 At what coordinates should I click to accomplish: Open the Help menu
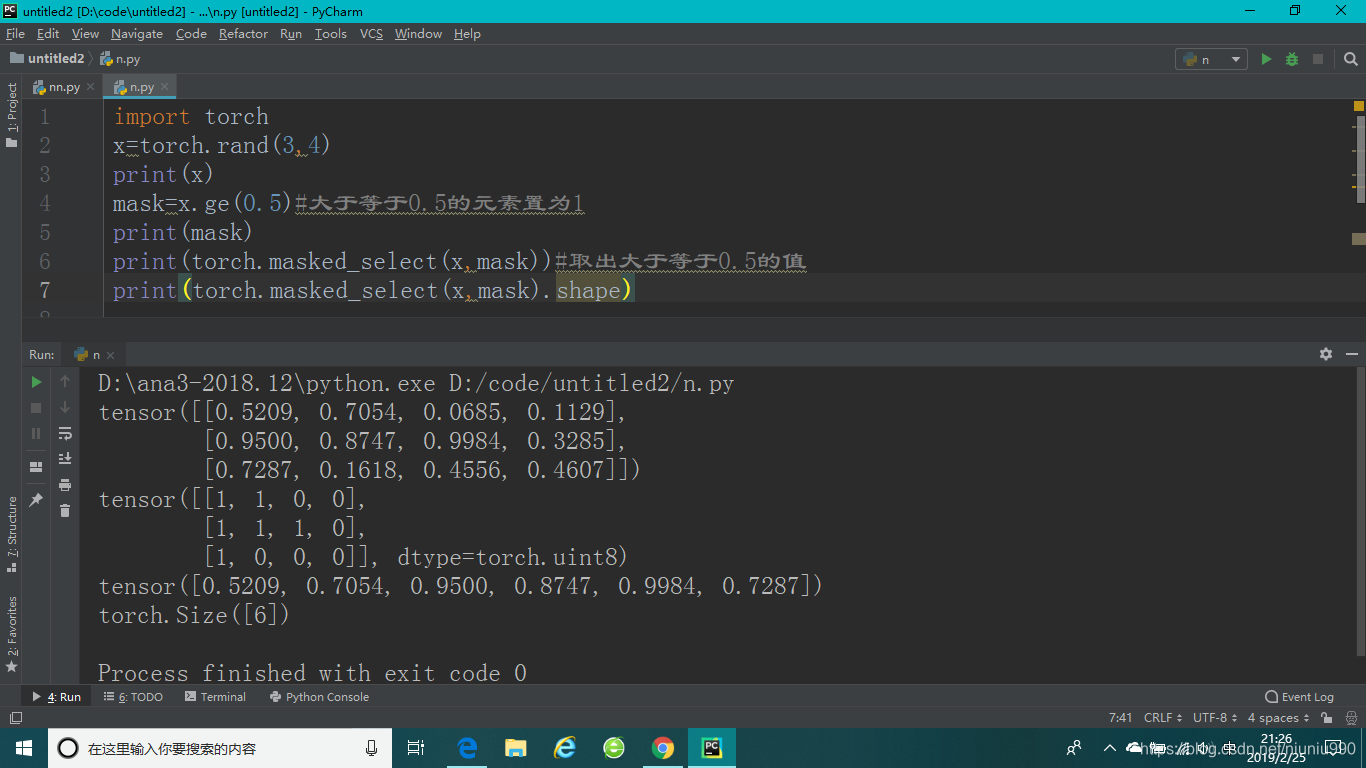467,33
